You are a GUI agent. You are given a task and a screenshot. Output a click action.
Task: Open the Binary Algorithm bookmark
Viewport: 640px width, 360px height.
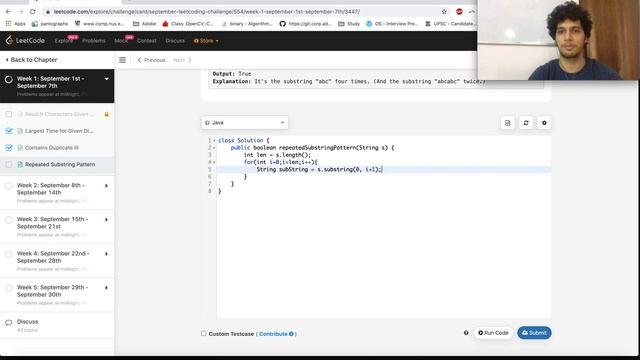[x=247, y=24]
